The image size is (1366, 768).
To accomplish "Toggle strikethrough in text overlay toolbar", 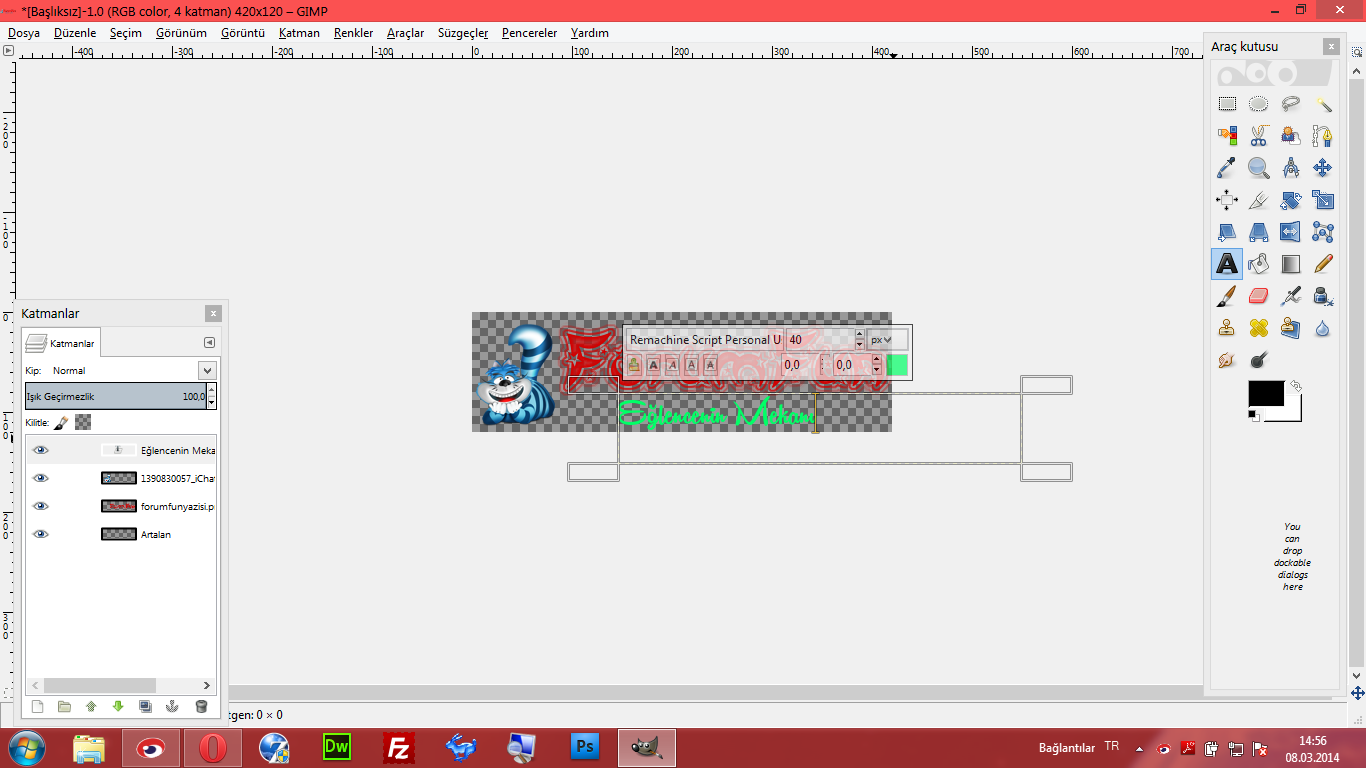I will (710, 365).
